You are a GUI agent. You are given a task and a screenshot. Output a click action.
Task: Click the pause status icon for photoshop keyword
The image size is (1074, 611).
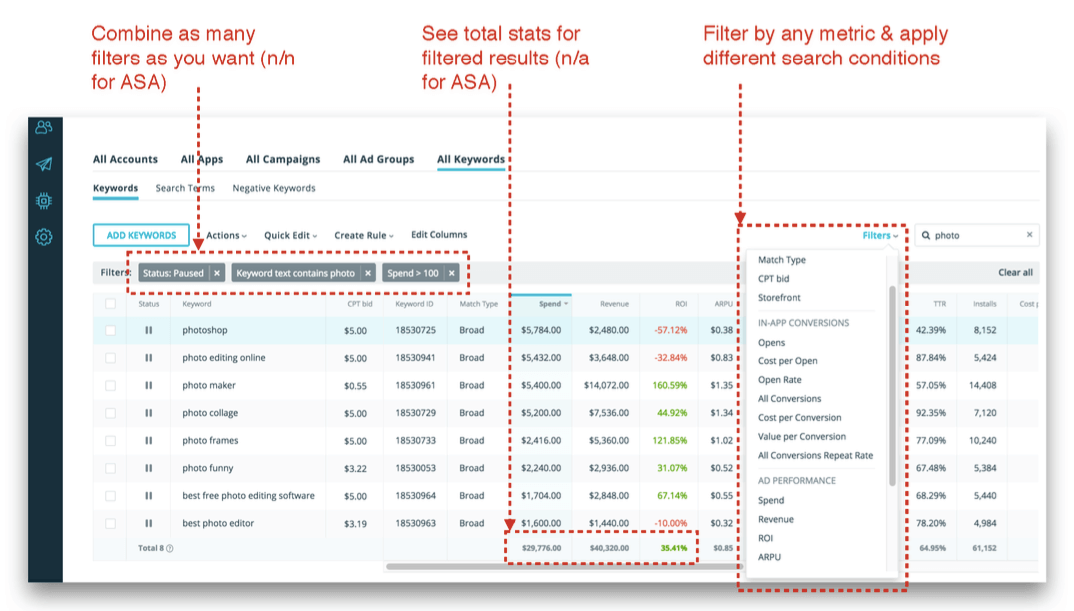point(149,330)
